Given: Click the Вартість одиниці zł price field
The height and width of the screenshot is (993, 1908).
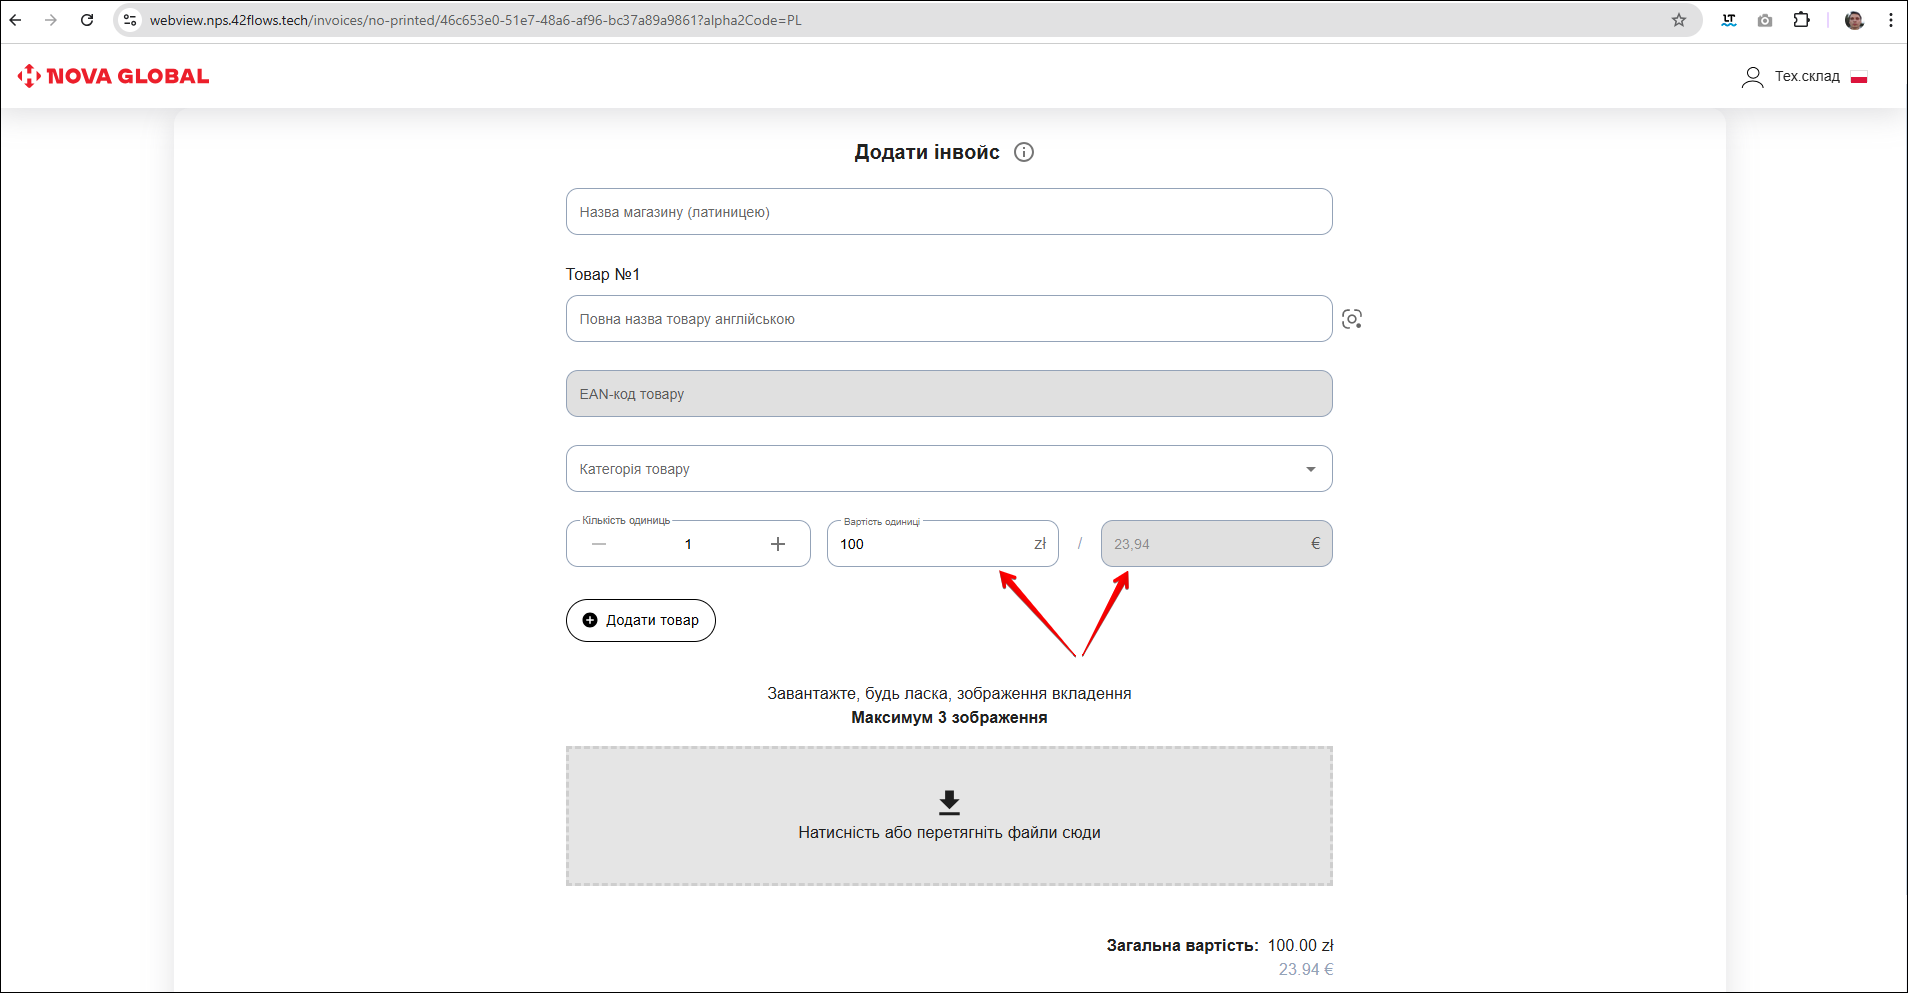Looking at the screenshot, I should 930,544.
